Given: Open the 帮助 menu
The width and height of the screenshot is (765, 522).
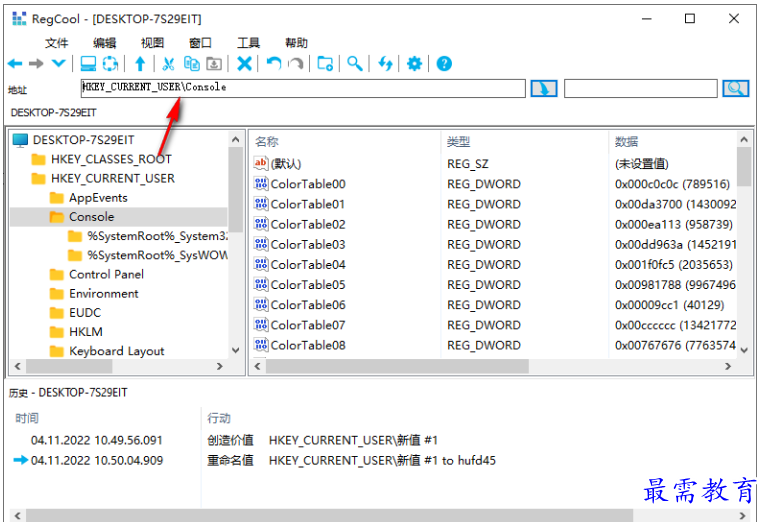Looking at the screenshot, I should click(296, 43).
